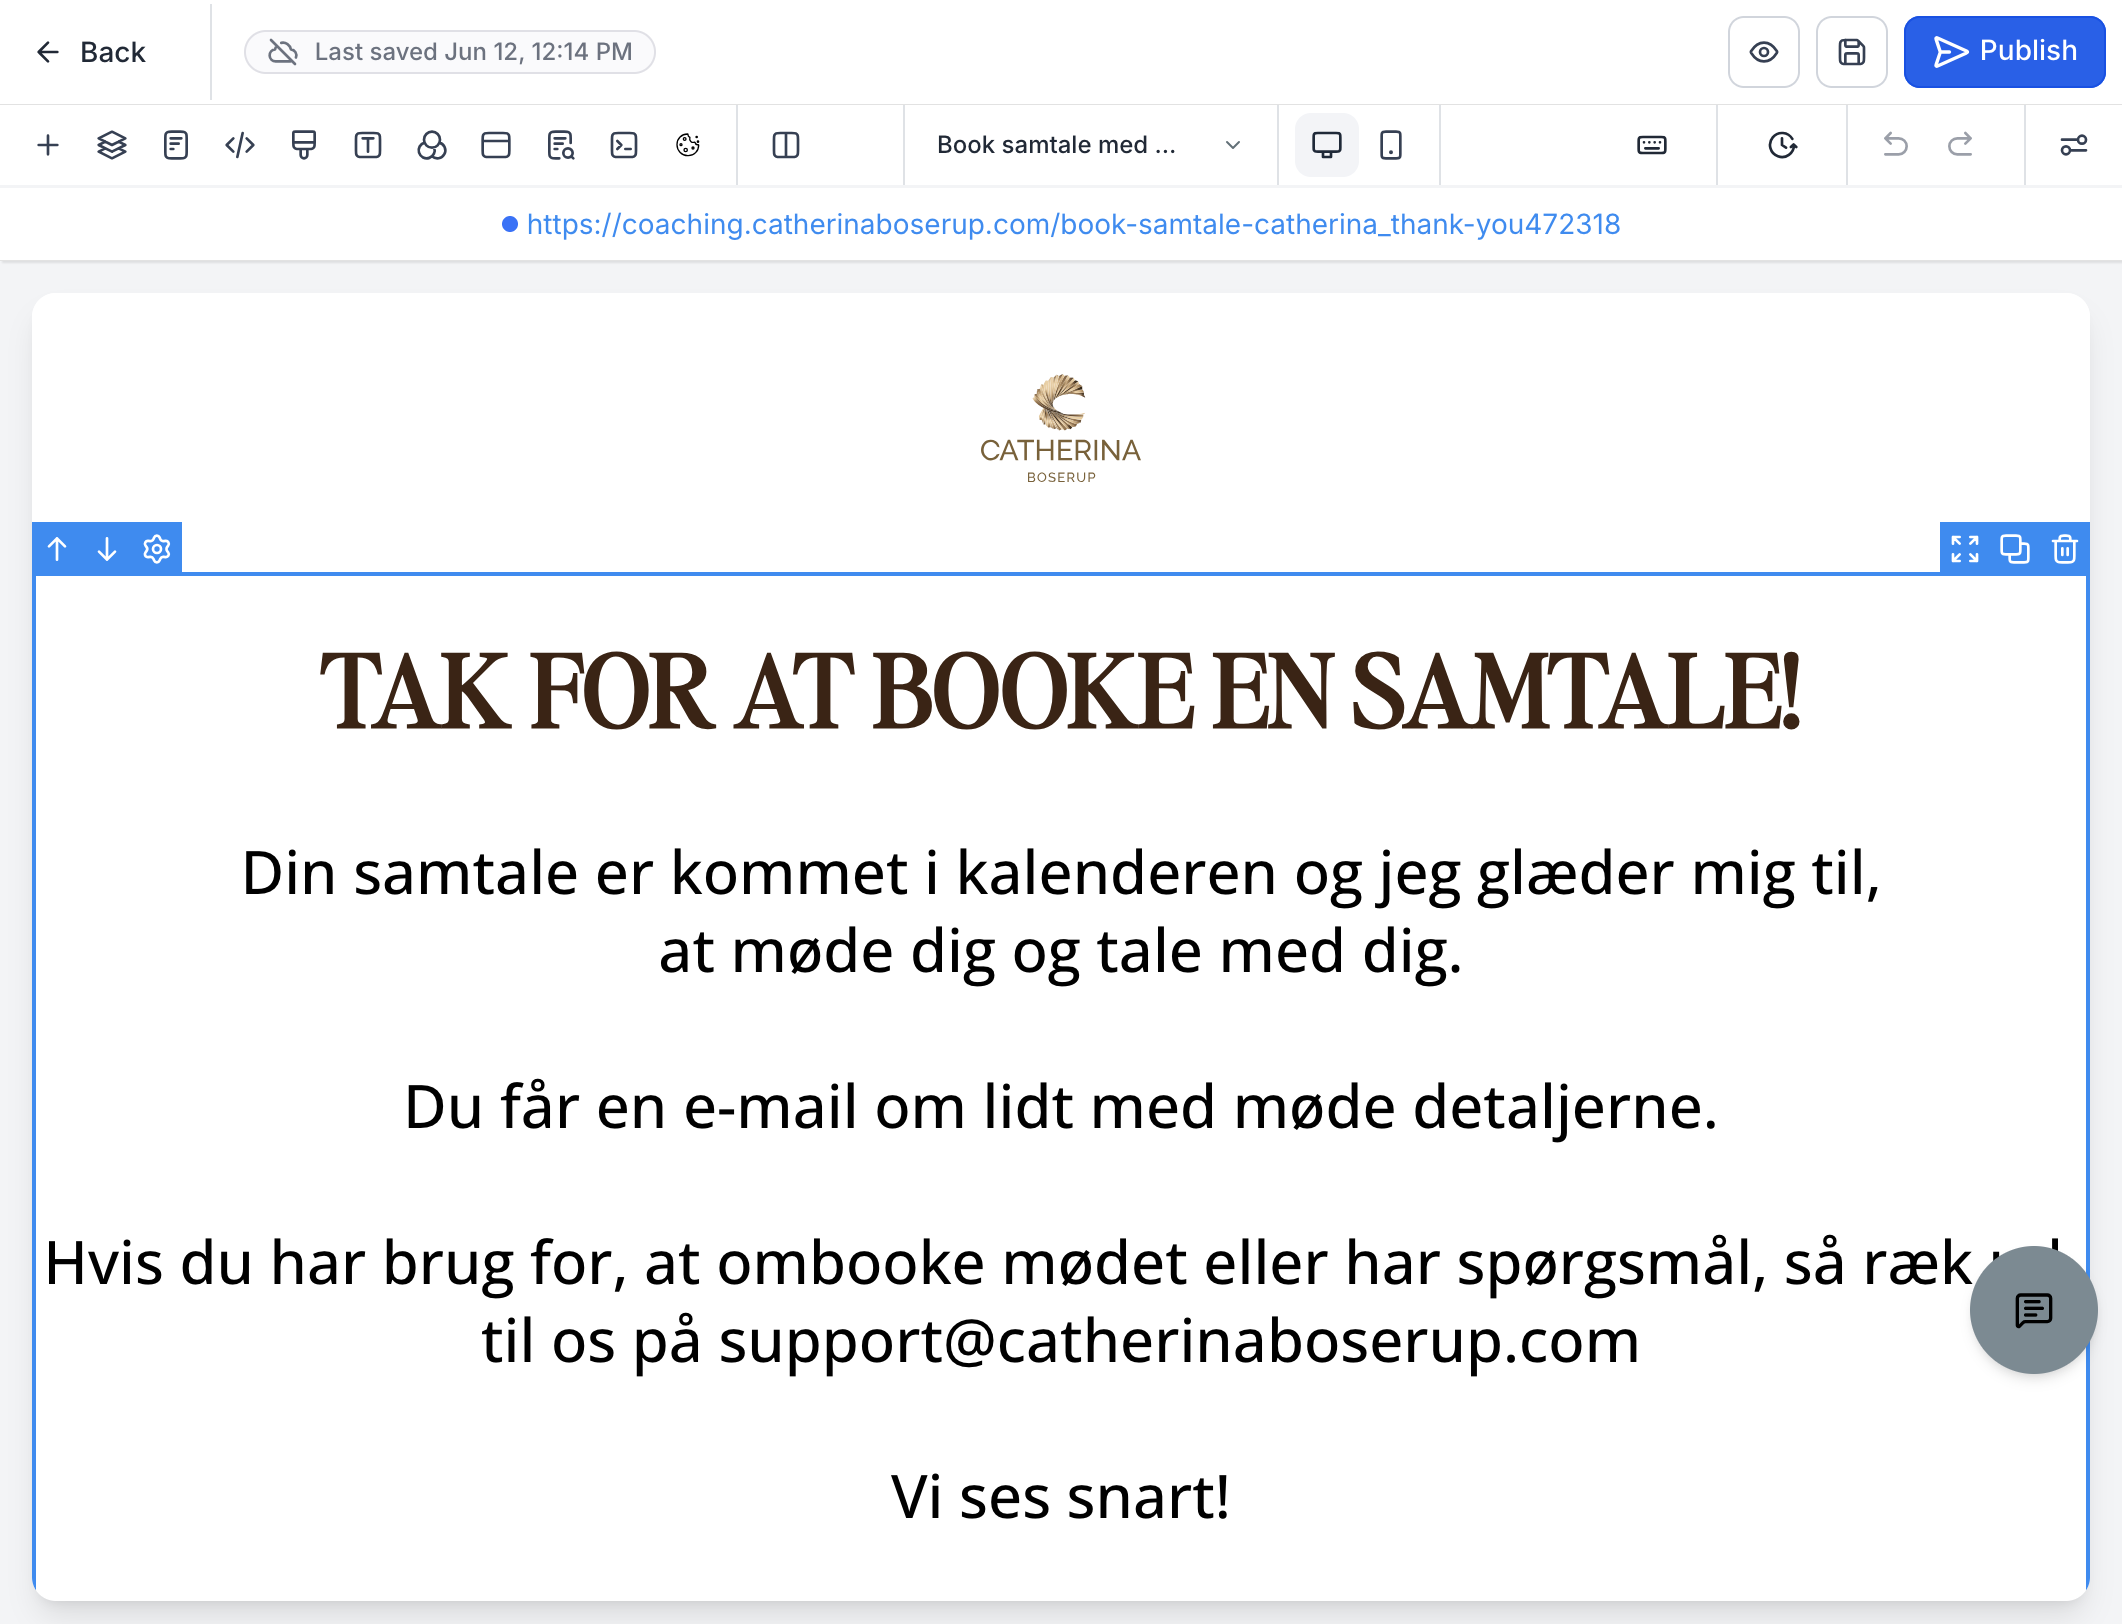
Task: Open page preview with the eye icon
Action: point(1764,52)
